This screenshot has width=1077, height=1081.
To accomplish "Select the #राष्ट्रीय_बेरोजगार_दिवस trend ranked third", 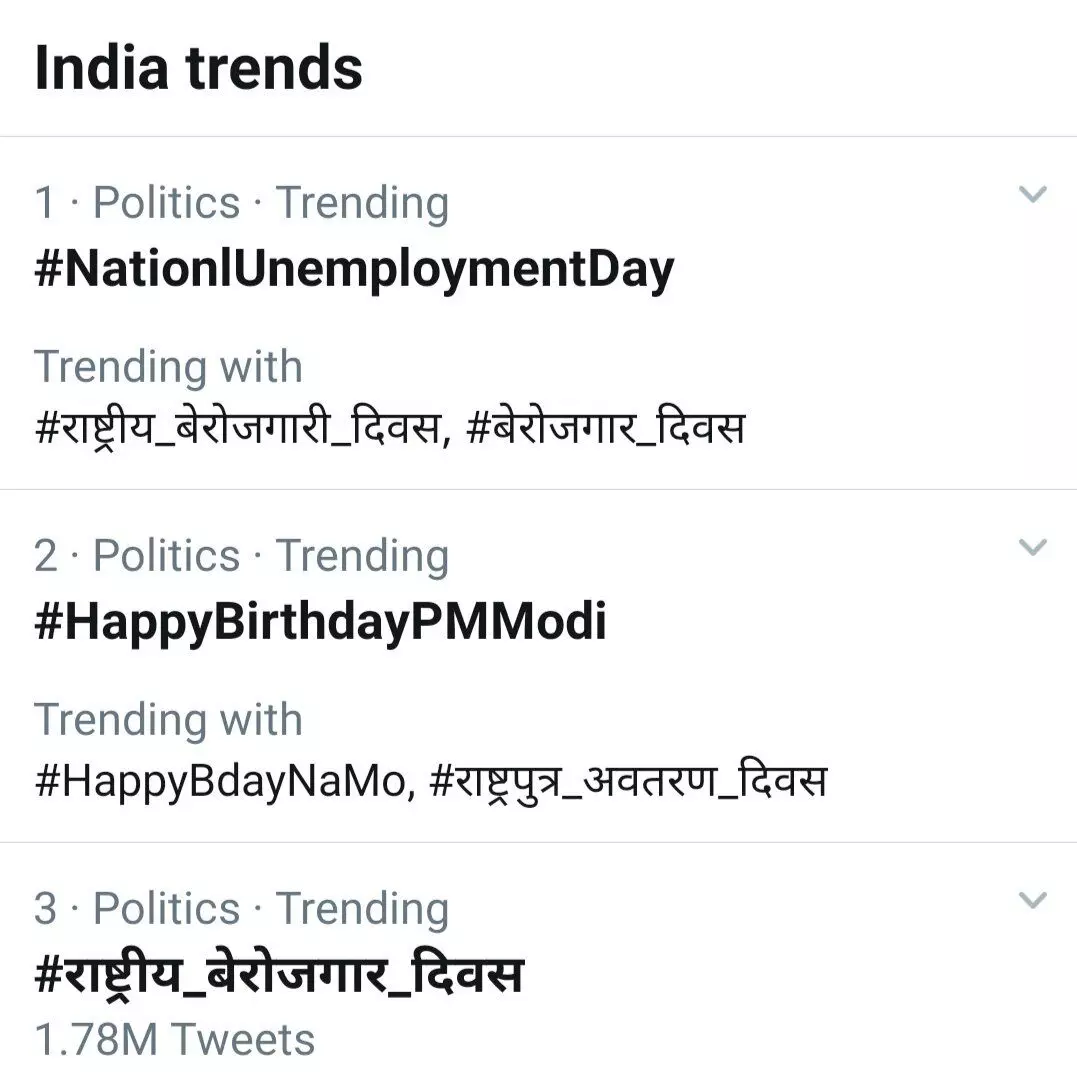I will (x=278, y=975).
